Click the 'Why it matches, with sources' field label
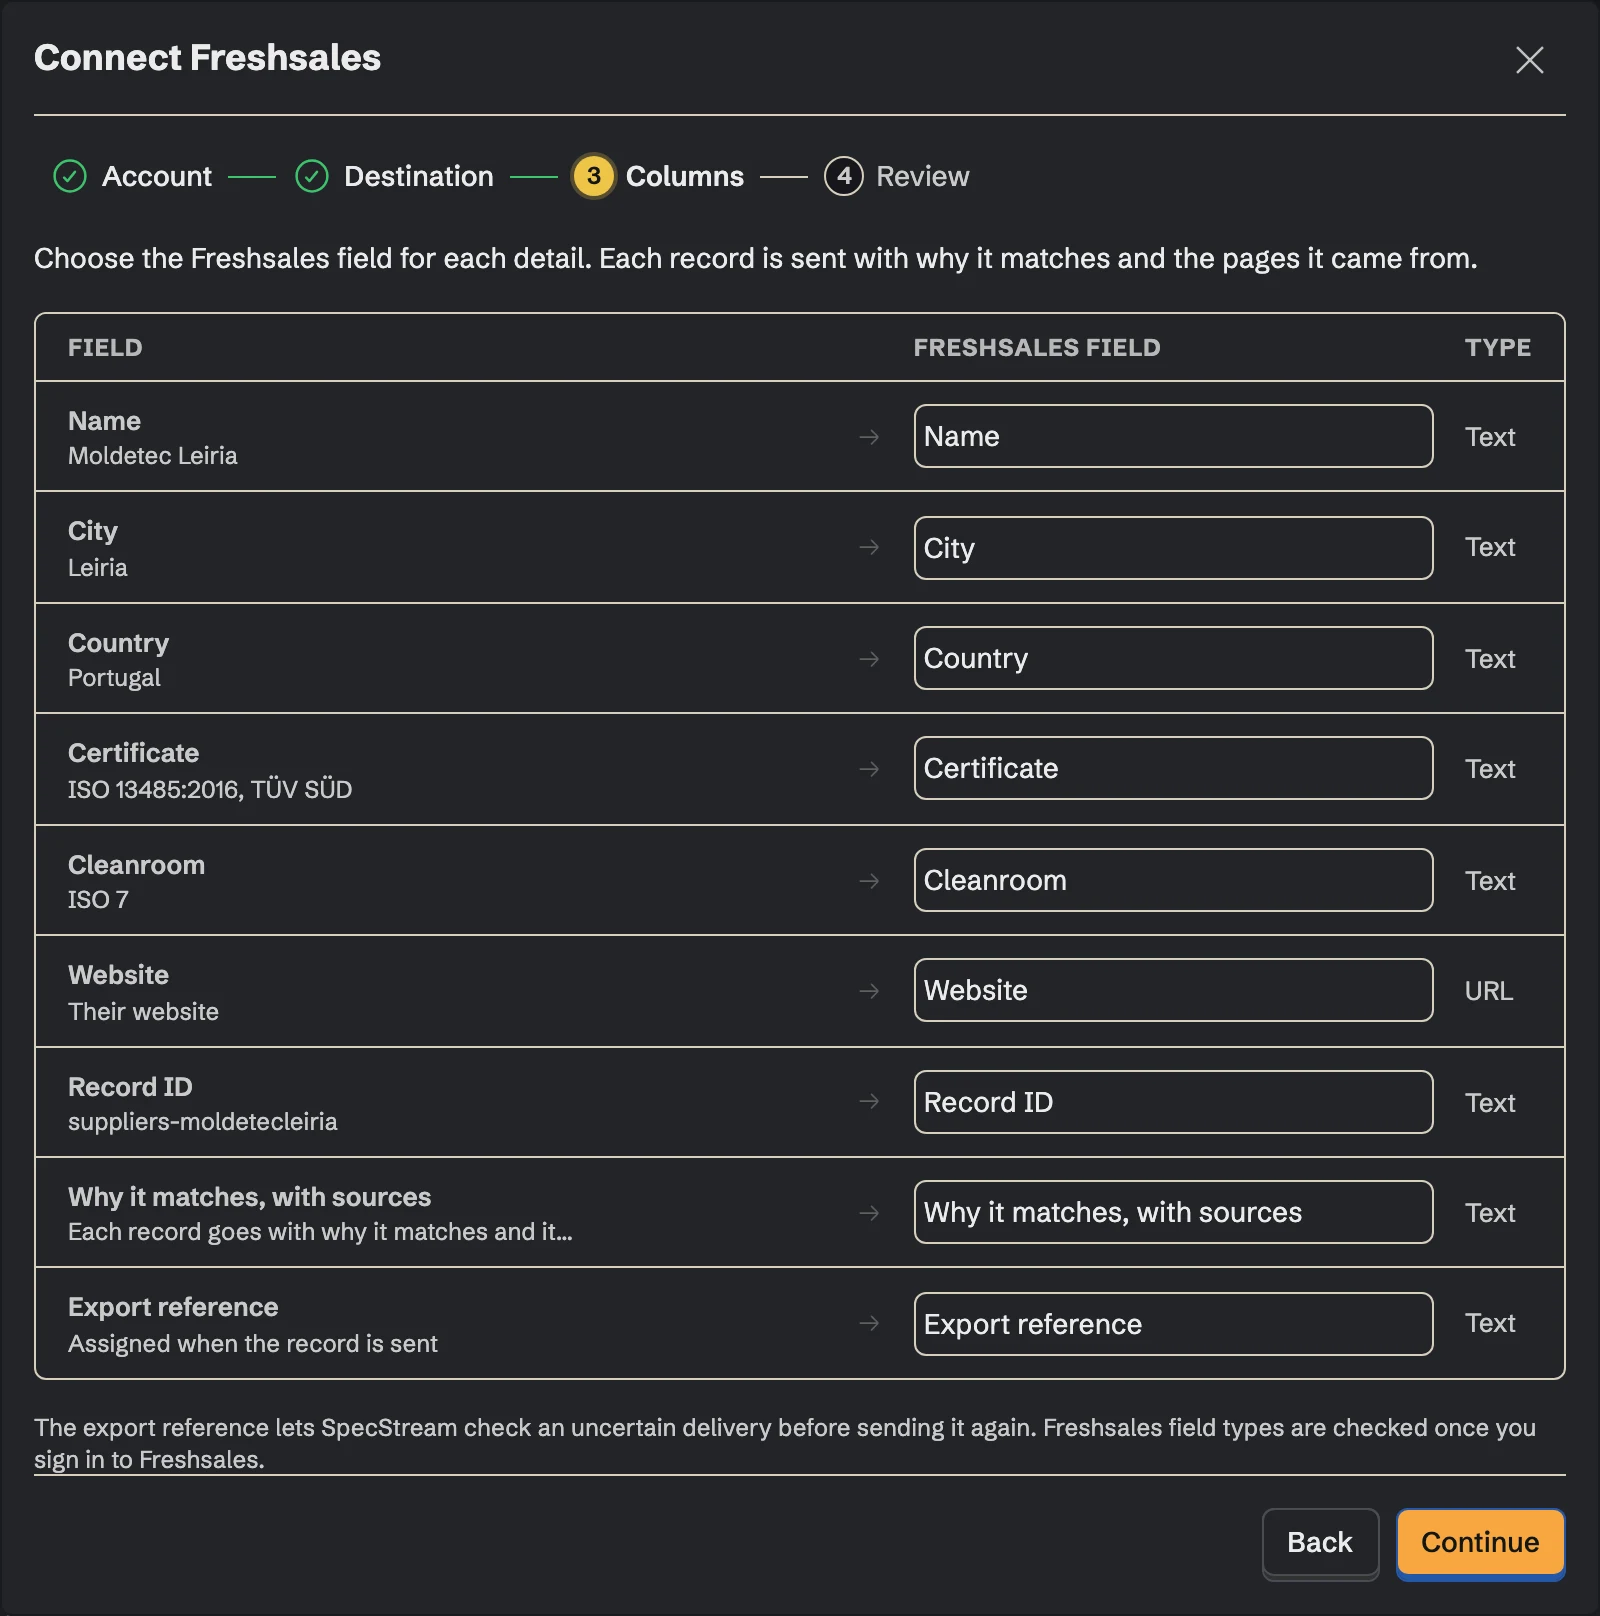This screenshot has width=1600, height=1616. click(249, 1197)
